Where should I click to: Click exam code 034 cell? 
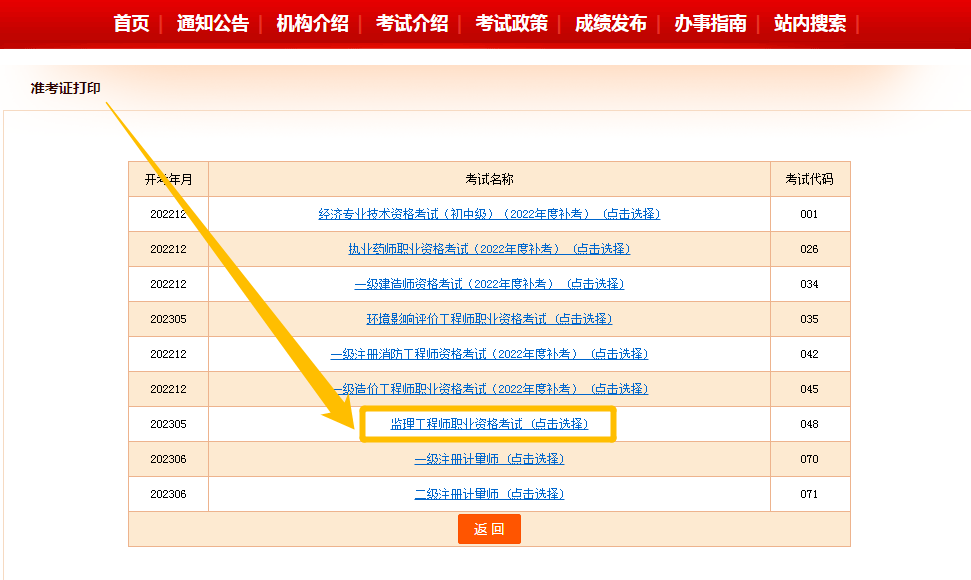[x=809, y=284]
